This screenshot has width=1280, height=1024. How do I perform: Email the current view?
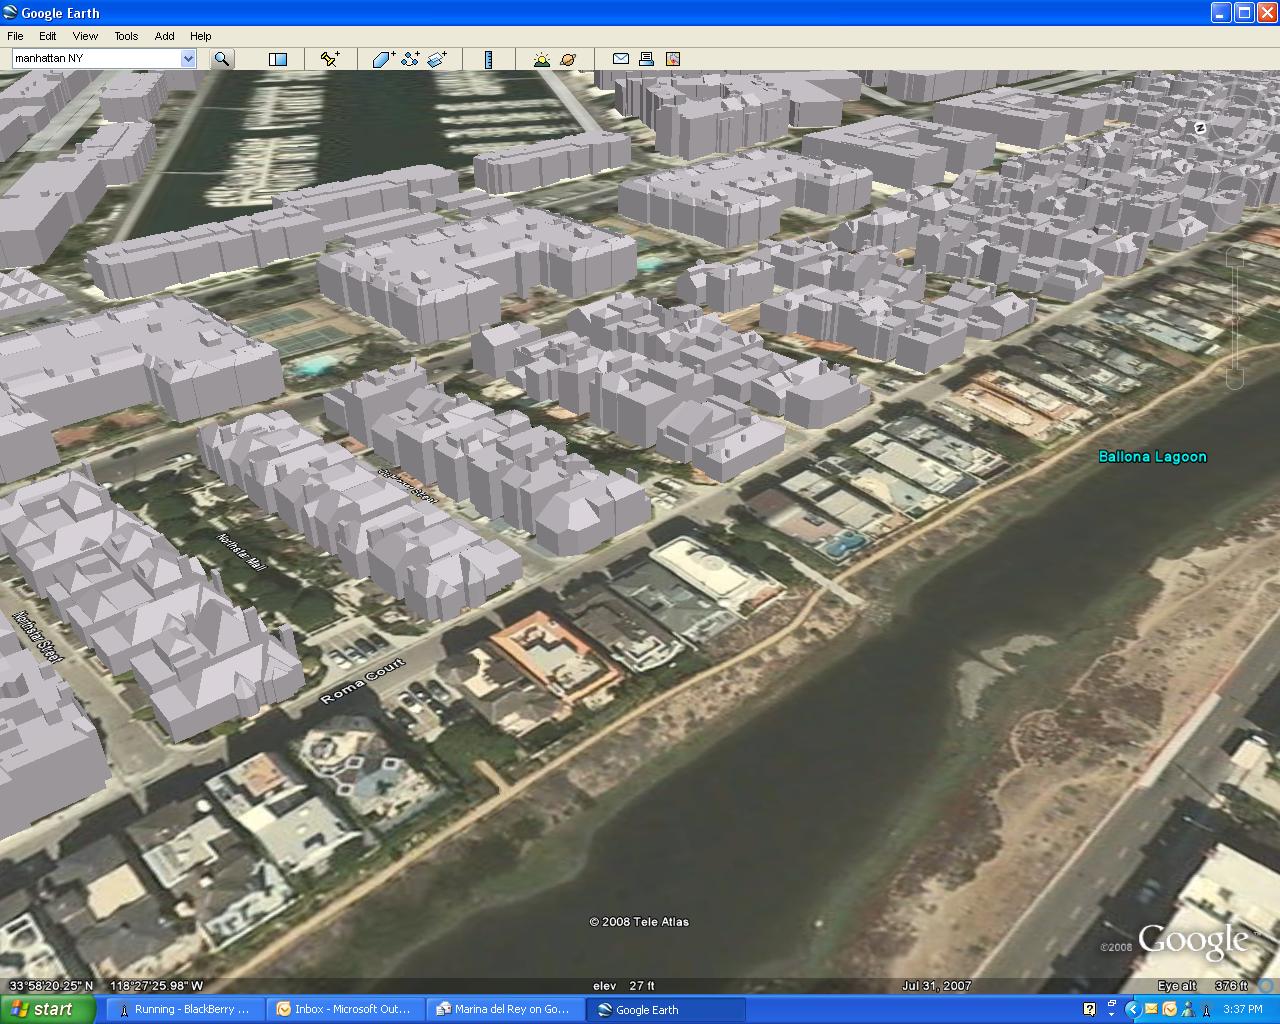621,59
